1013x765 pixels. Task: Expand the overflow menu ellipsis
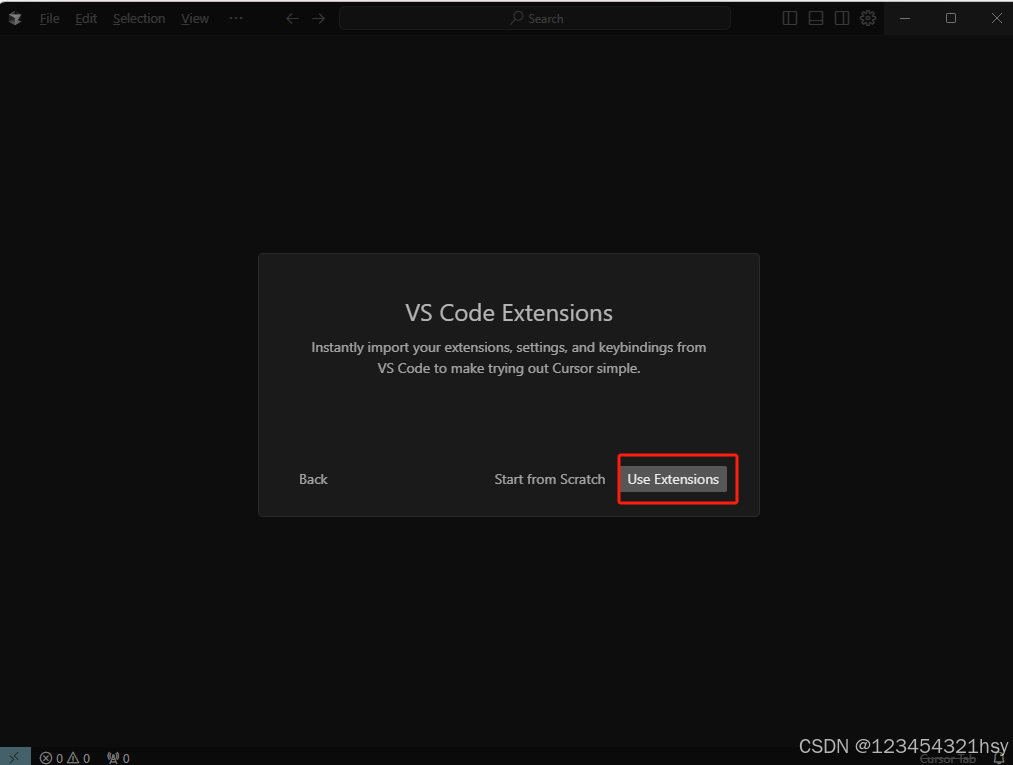pos(236,18)
